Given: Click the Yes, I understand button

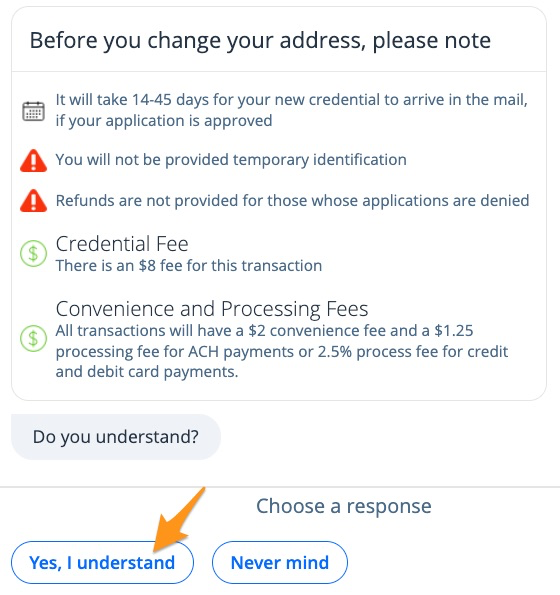Looking at the screenshot, I should click(x=102, y=562).
